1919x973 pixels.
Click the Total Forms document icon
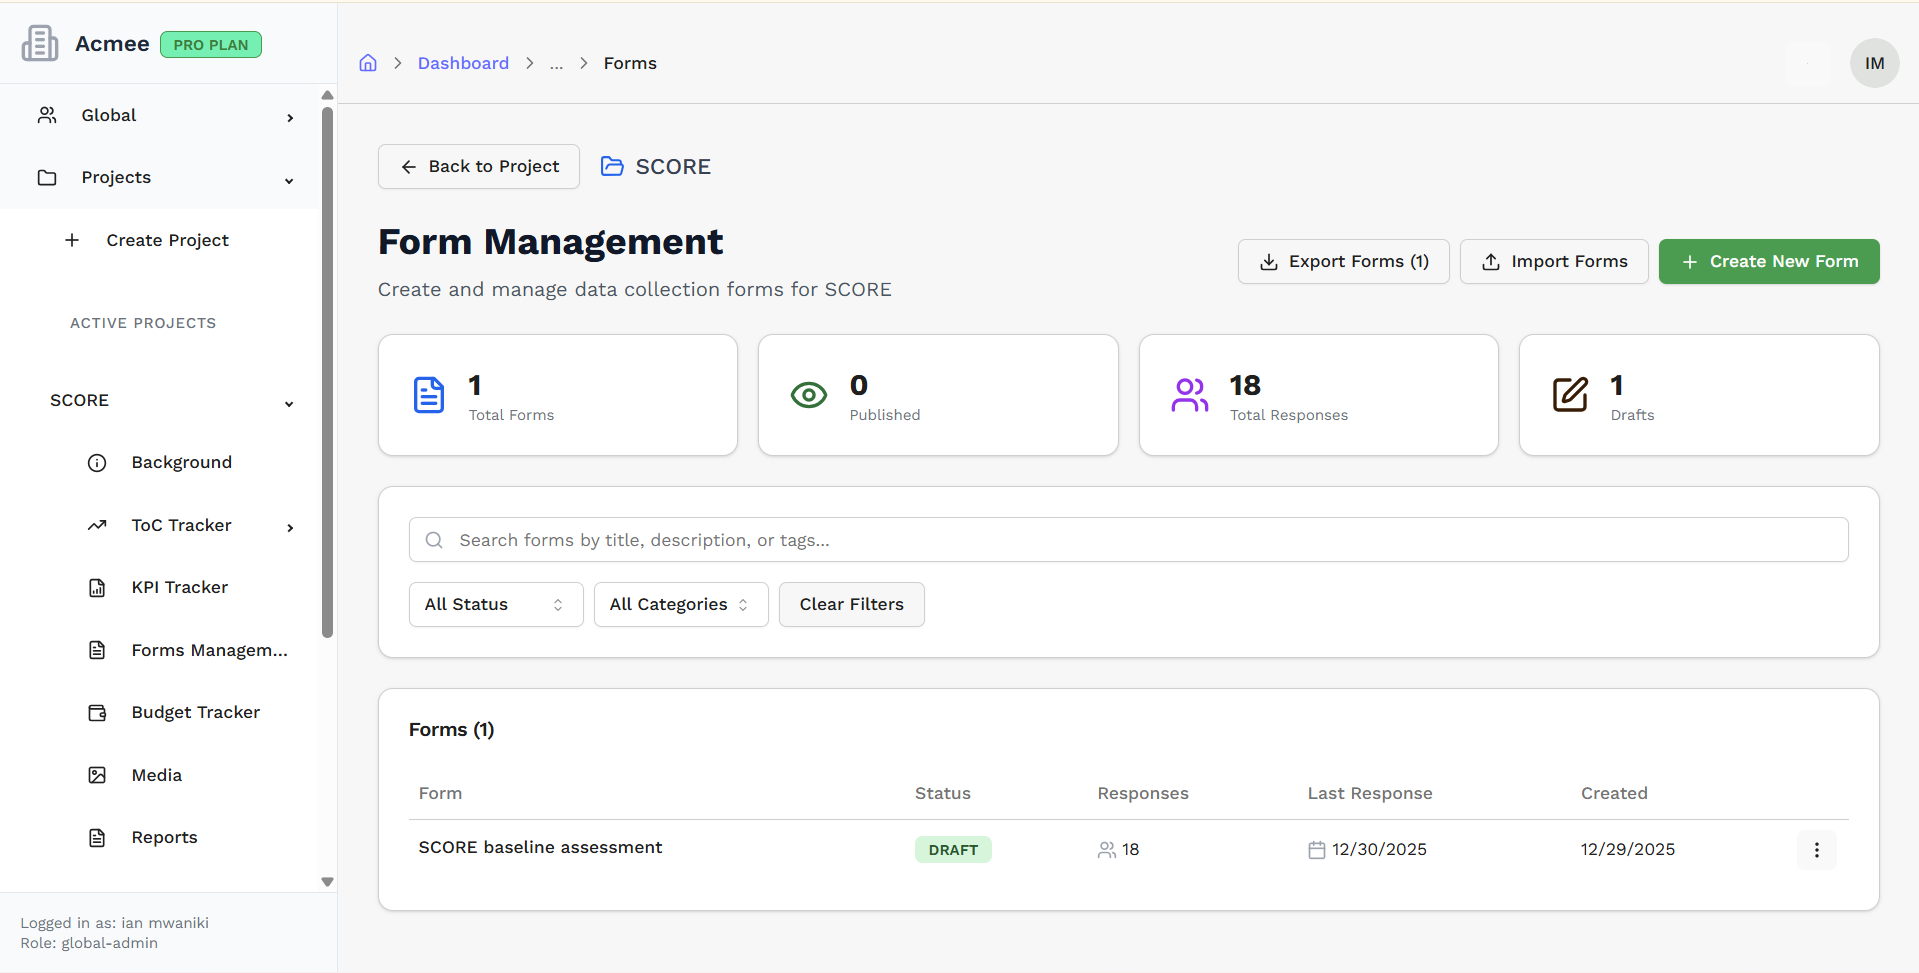[429, 395]
